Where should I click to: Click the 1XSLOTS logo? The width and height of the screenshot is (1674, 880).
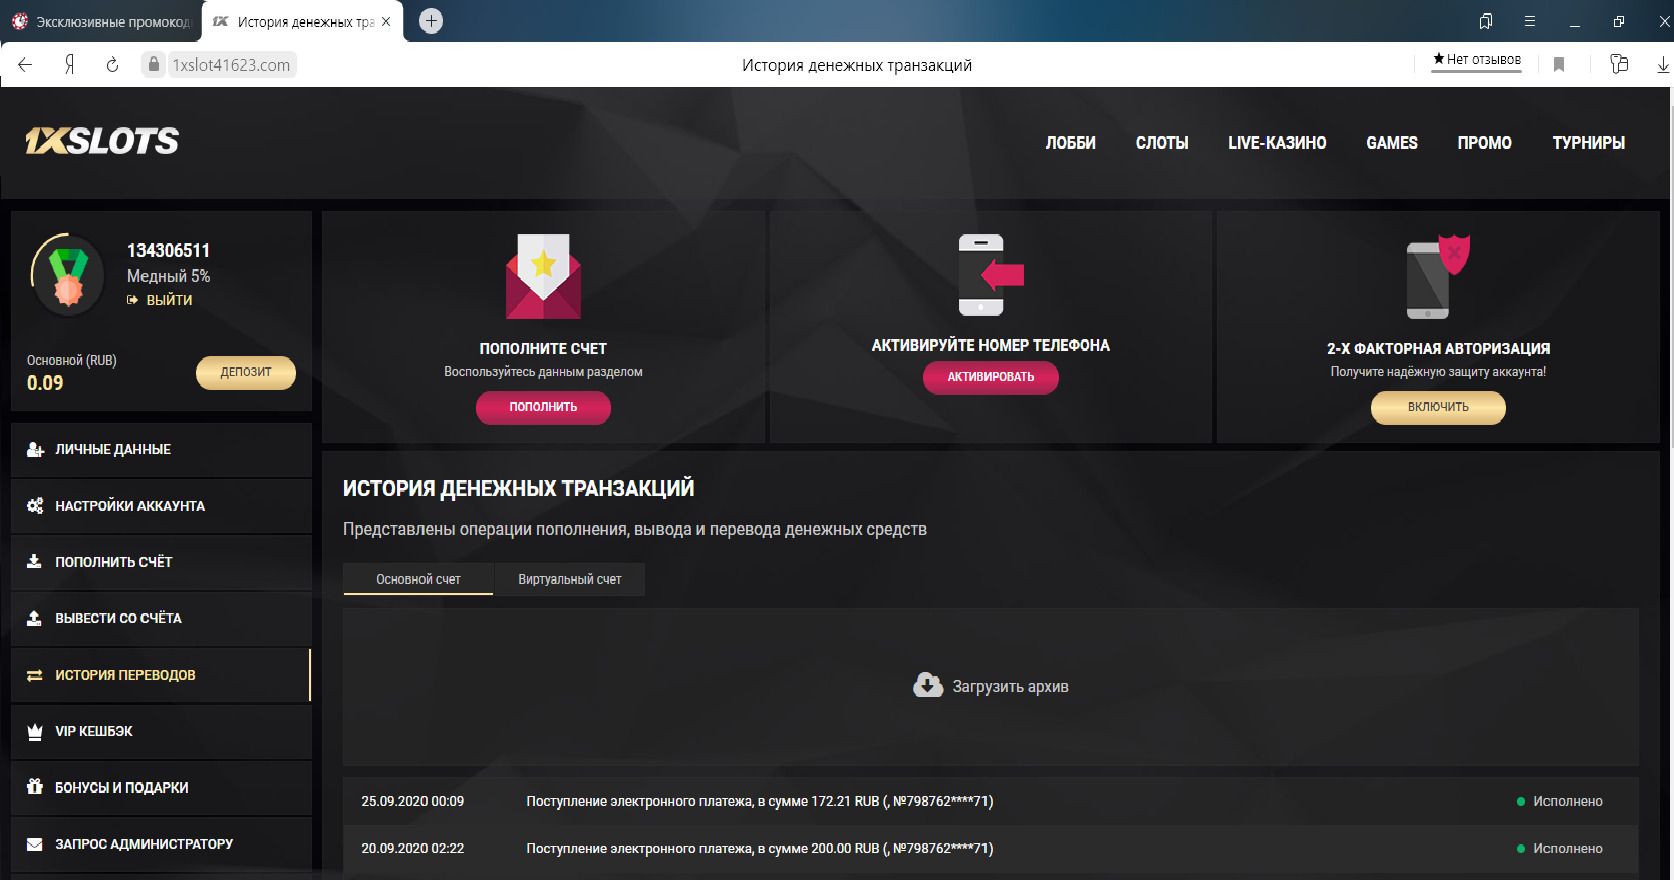click(102, 141)
